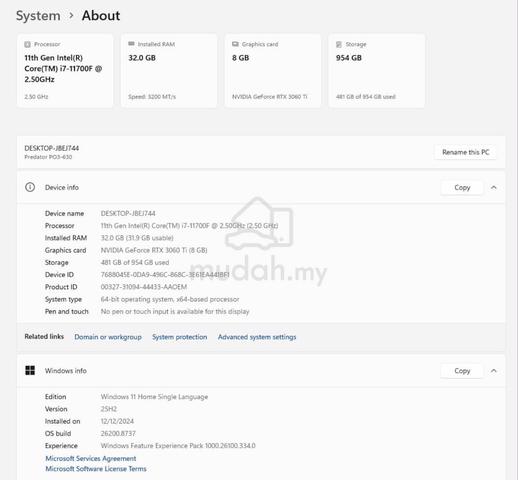
Task: Copy the Device info details
Action: point(462,188)
